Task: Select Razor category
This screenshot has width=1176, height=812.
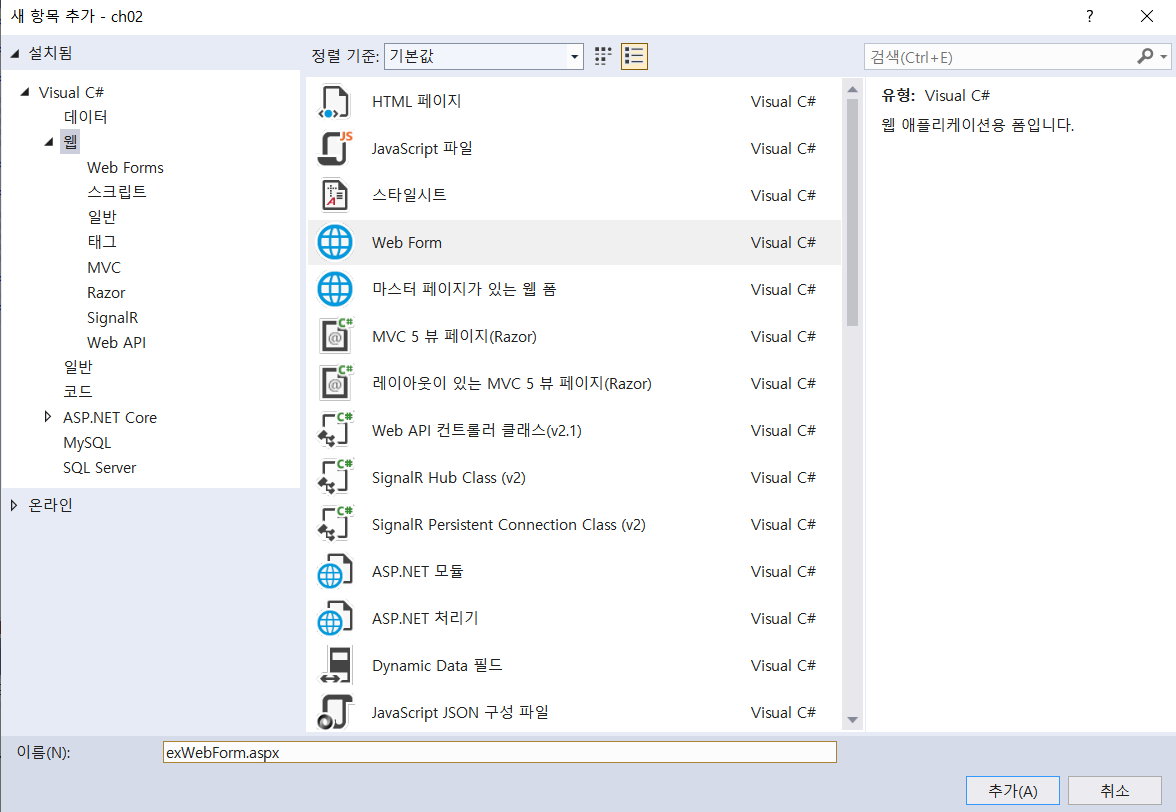Action: (x=106, y=292)
